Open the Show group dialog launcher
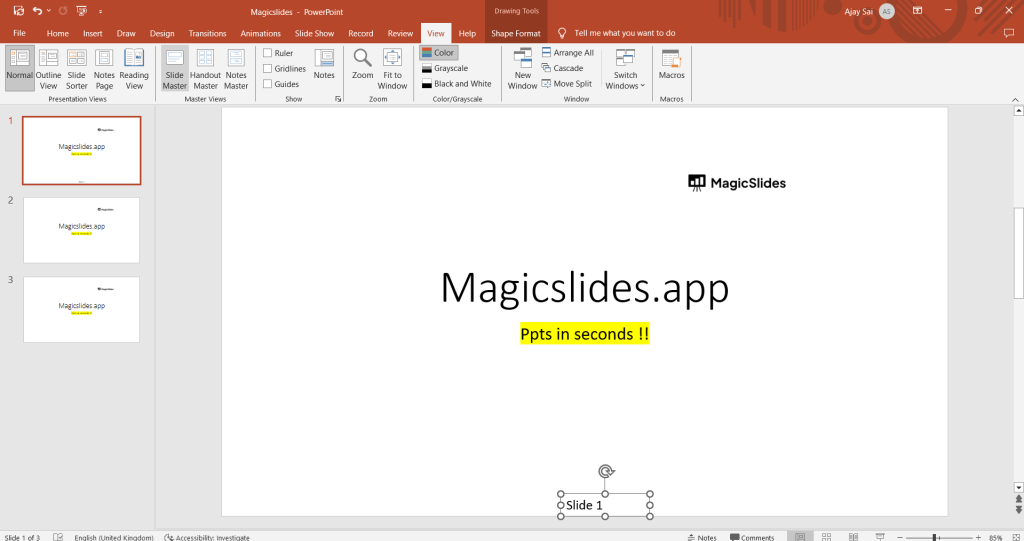Screen dimensions: 1024x541 (x=338, y=99)
